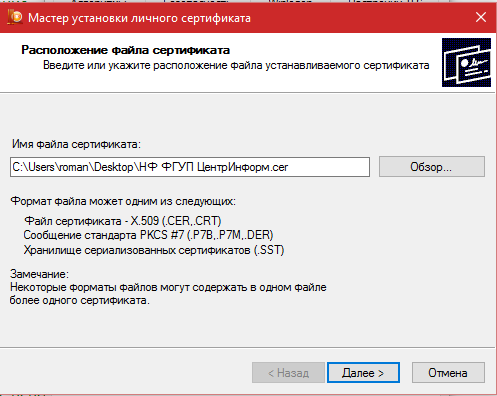
Task: Focus the certificate file name input field
Action: (190, 167)
